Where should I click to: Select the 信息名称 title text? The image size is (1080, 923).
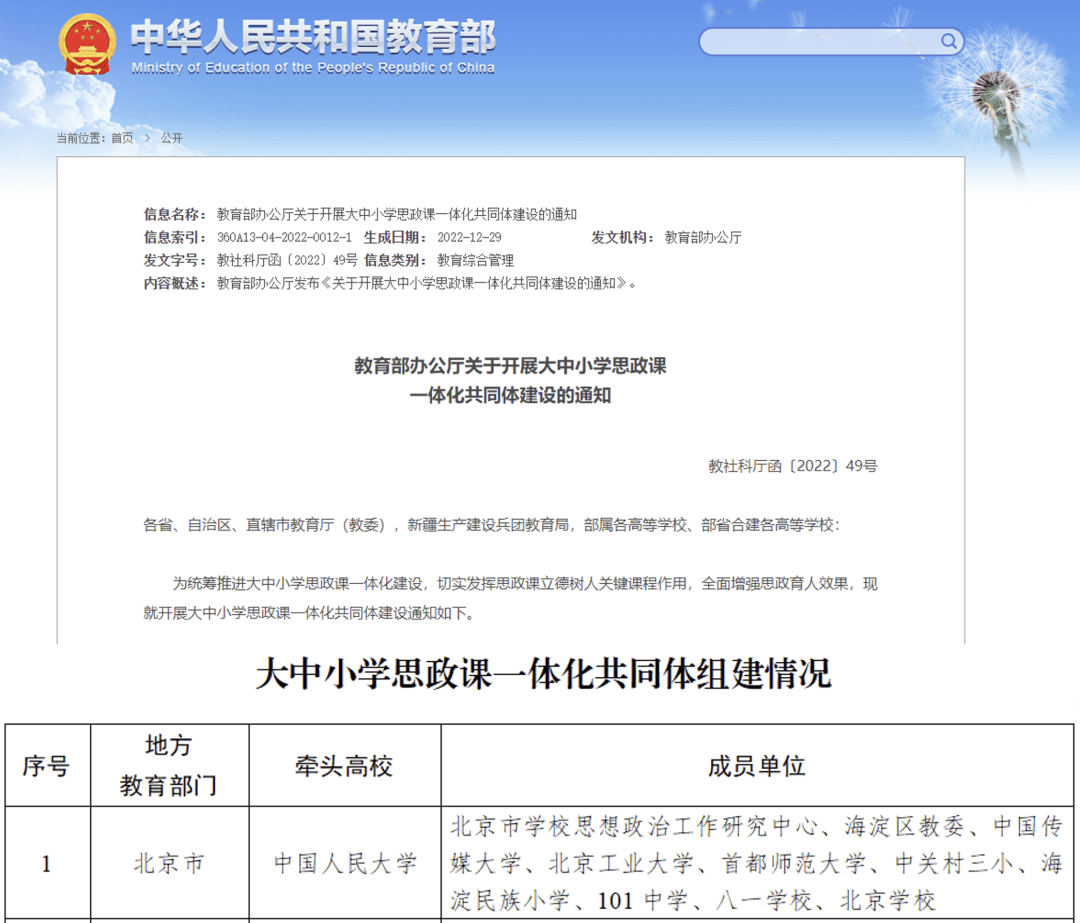click(397, 214)
